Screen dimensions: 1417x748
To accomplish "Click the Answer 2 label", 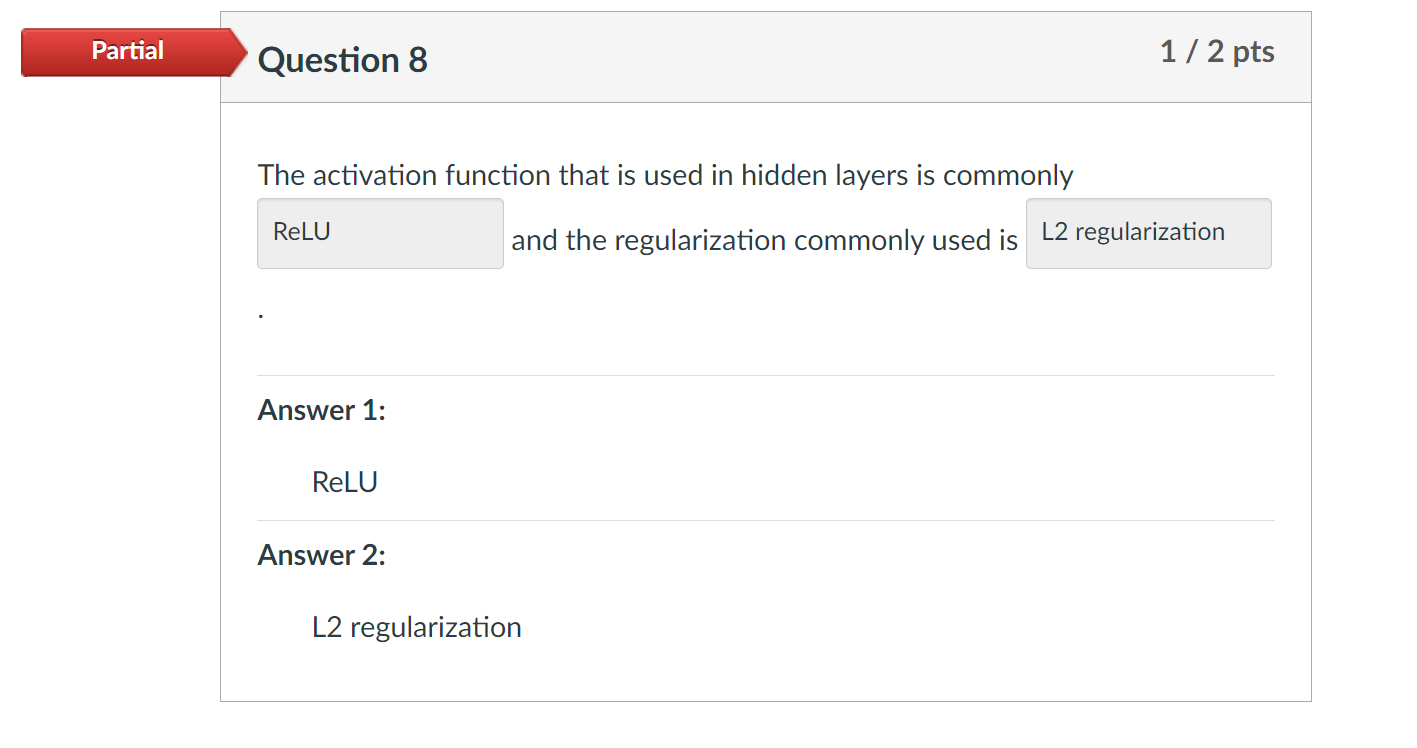I will point(321,555).
